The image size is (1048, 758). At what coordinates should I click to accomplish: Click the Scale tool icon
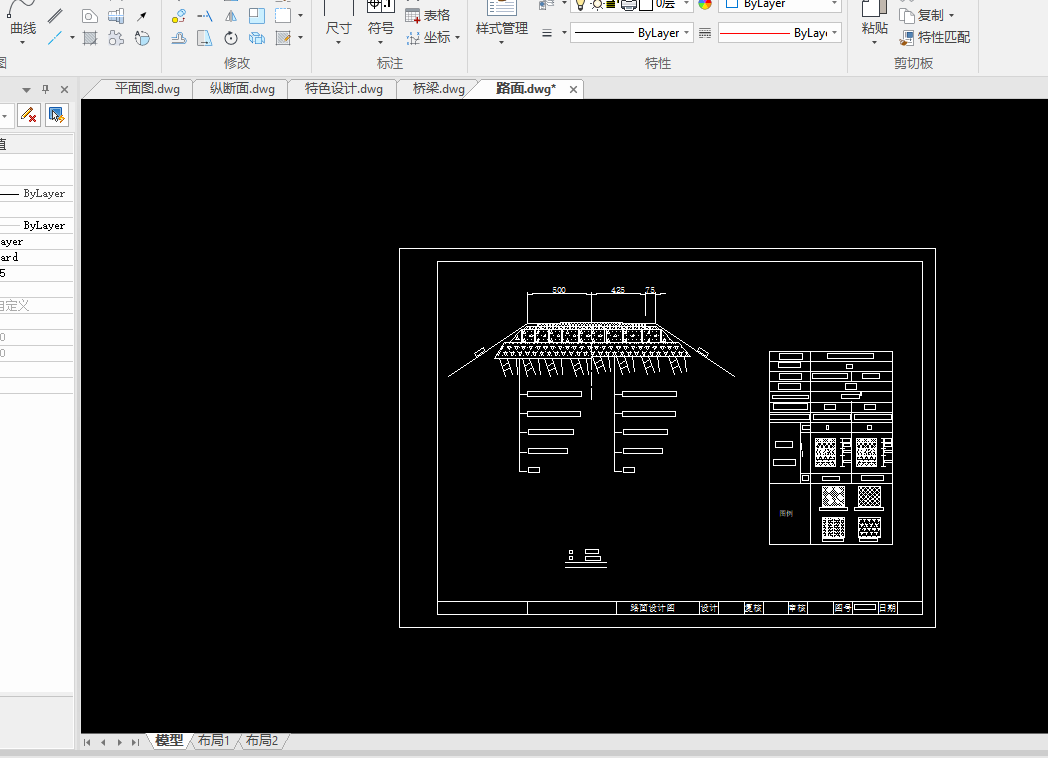[257, 15]
